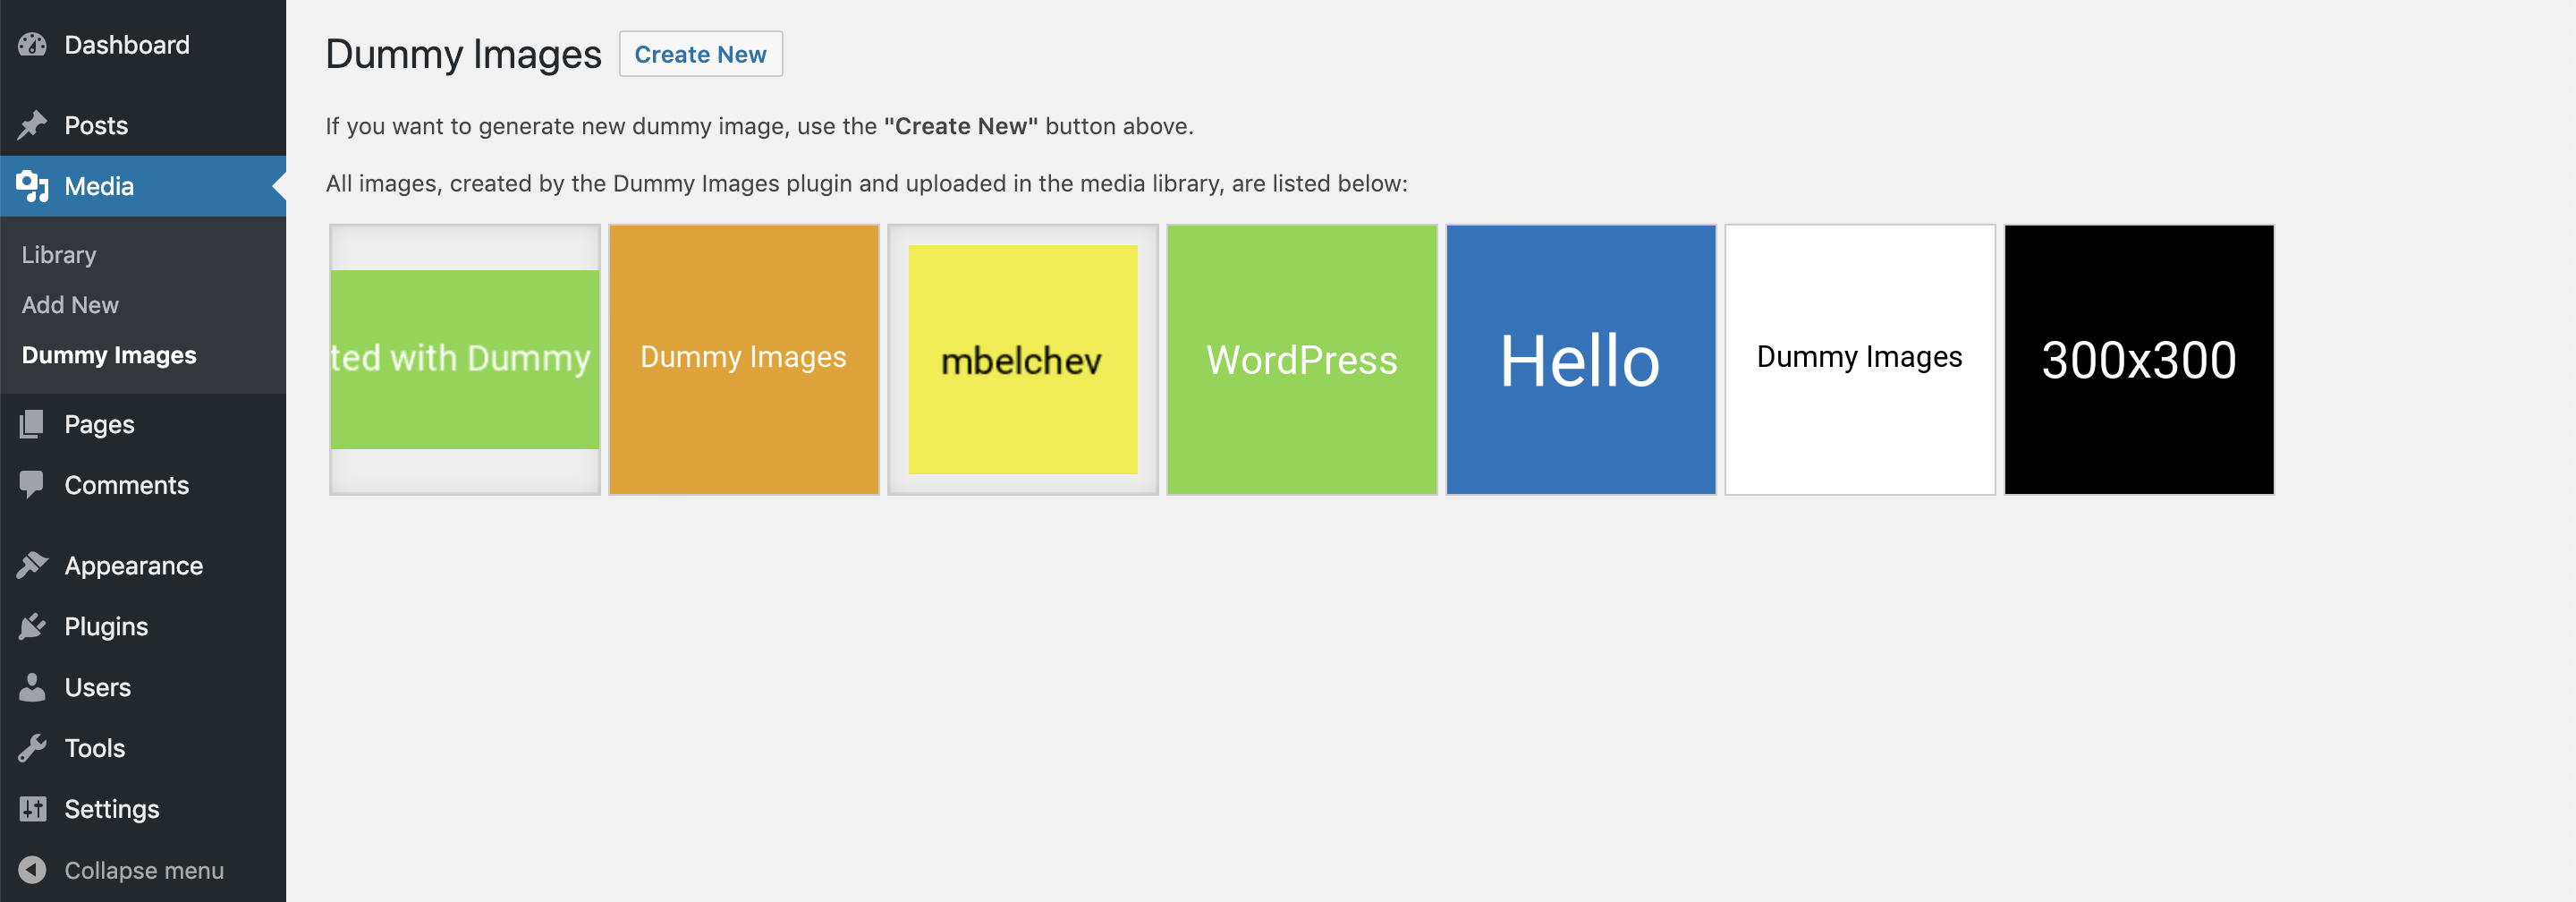Image resolution: width=2576 pixels, height=902 pixels.
Task: Click the Comments speech bubble icon
Action: point(32,485)
